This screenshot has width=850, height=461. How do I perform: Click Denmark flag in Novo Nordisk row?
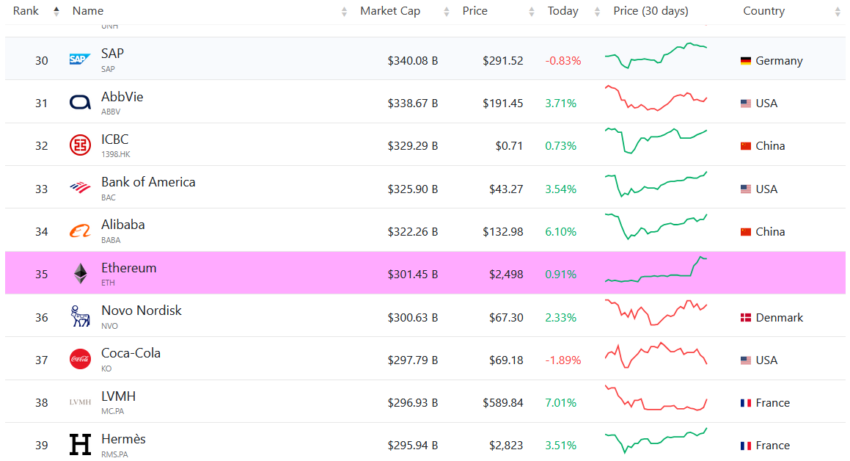(746, 317)
